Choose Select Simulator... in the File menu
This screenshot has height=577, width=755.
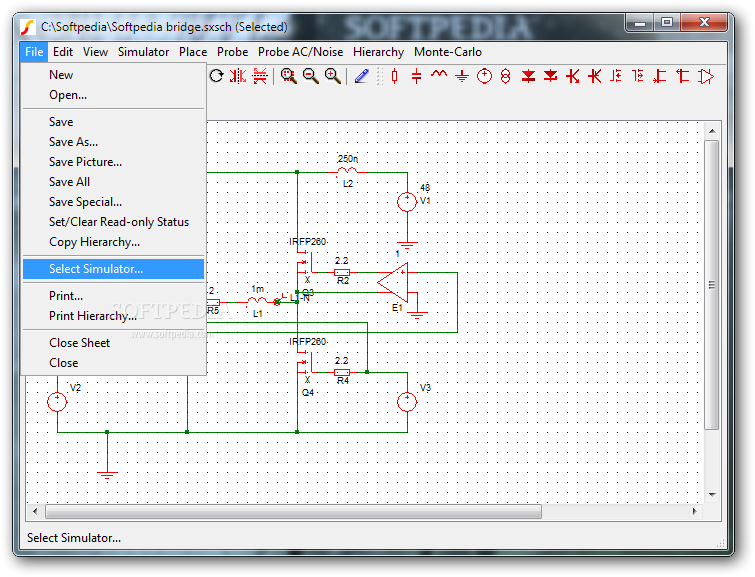tap(114, 269)
